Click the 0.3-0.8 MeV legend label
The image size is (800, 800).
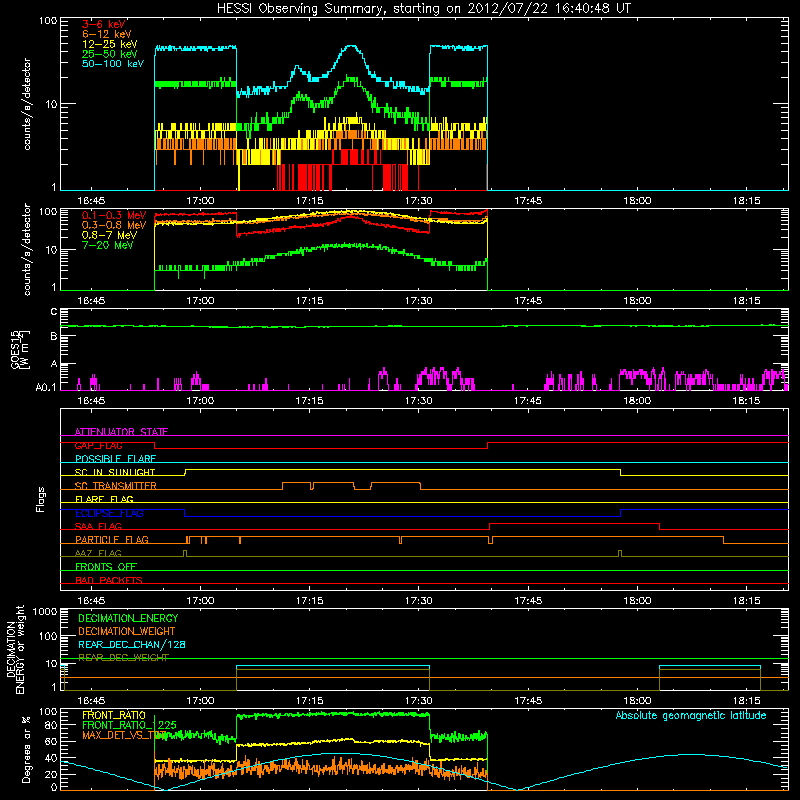point(114,225)
